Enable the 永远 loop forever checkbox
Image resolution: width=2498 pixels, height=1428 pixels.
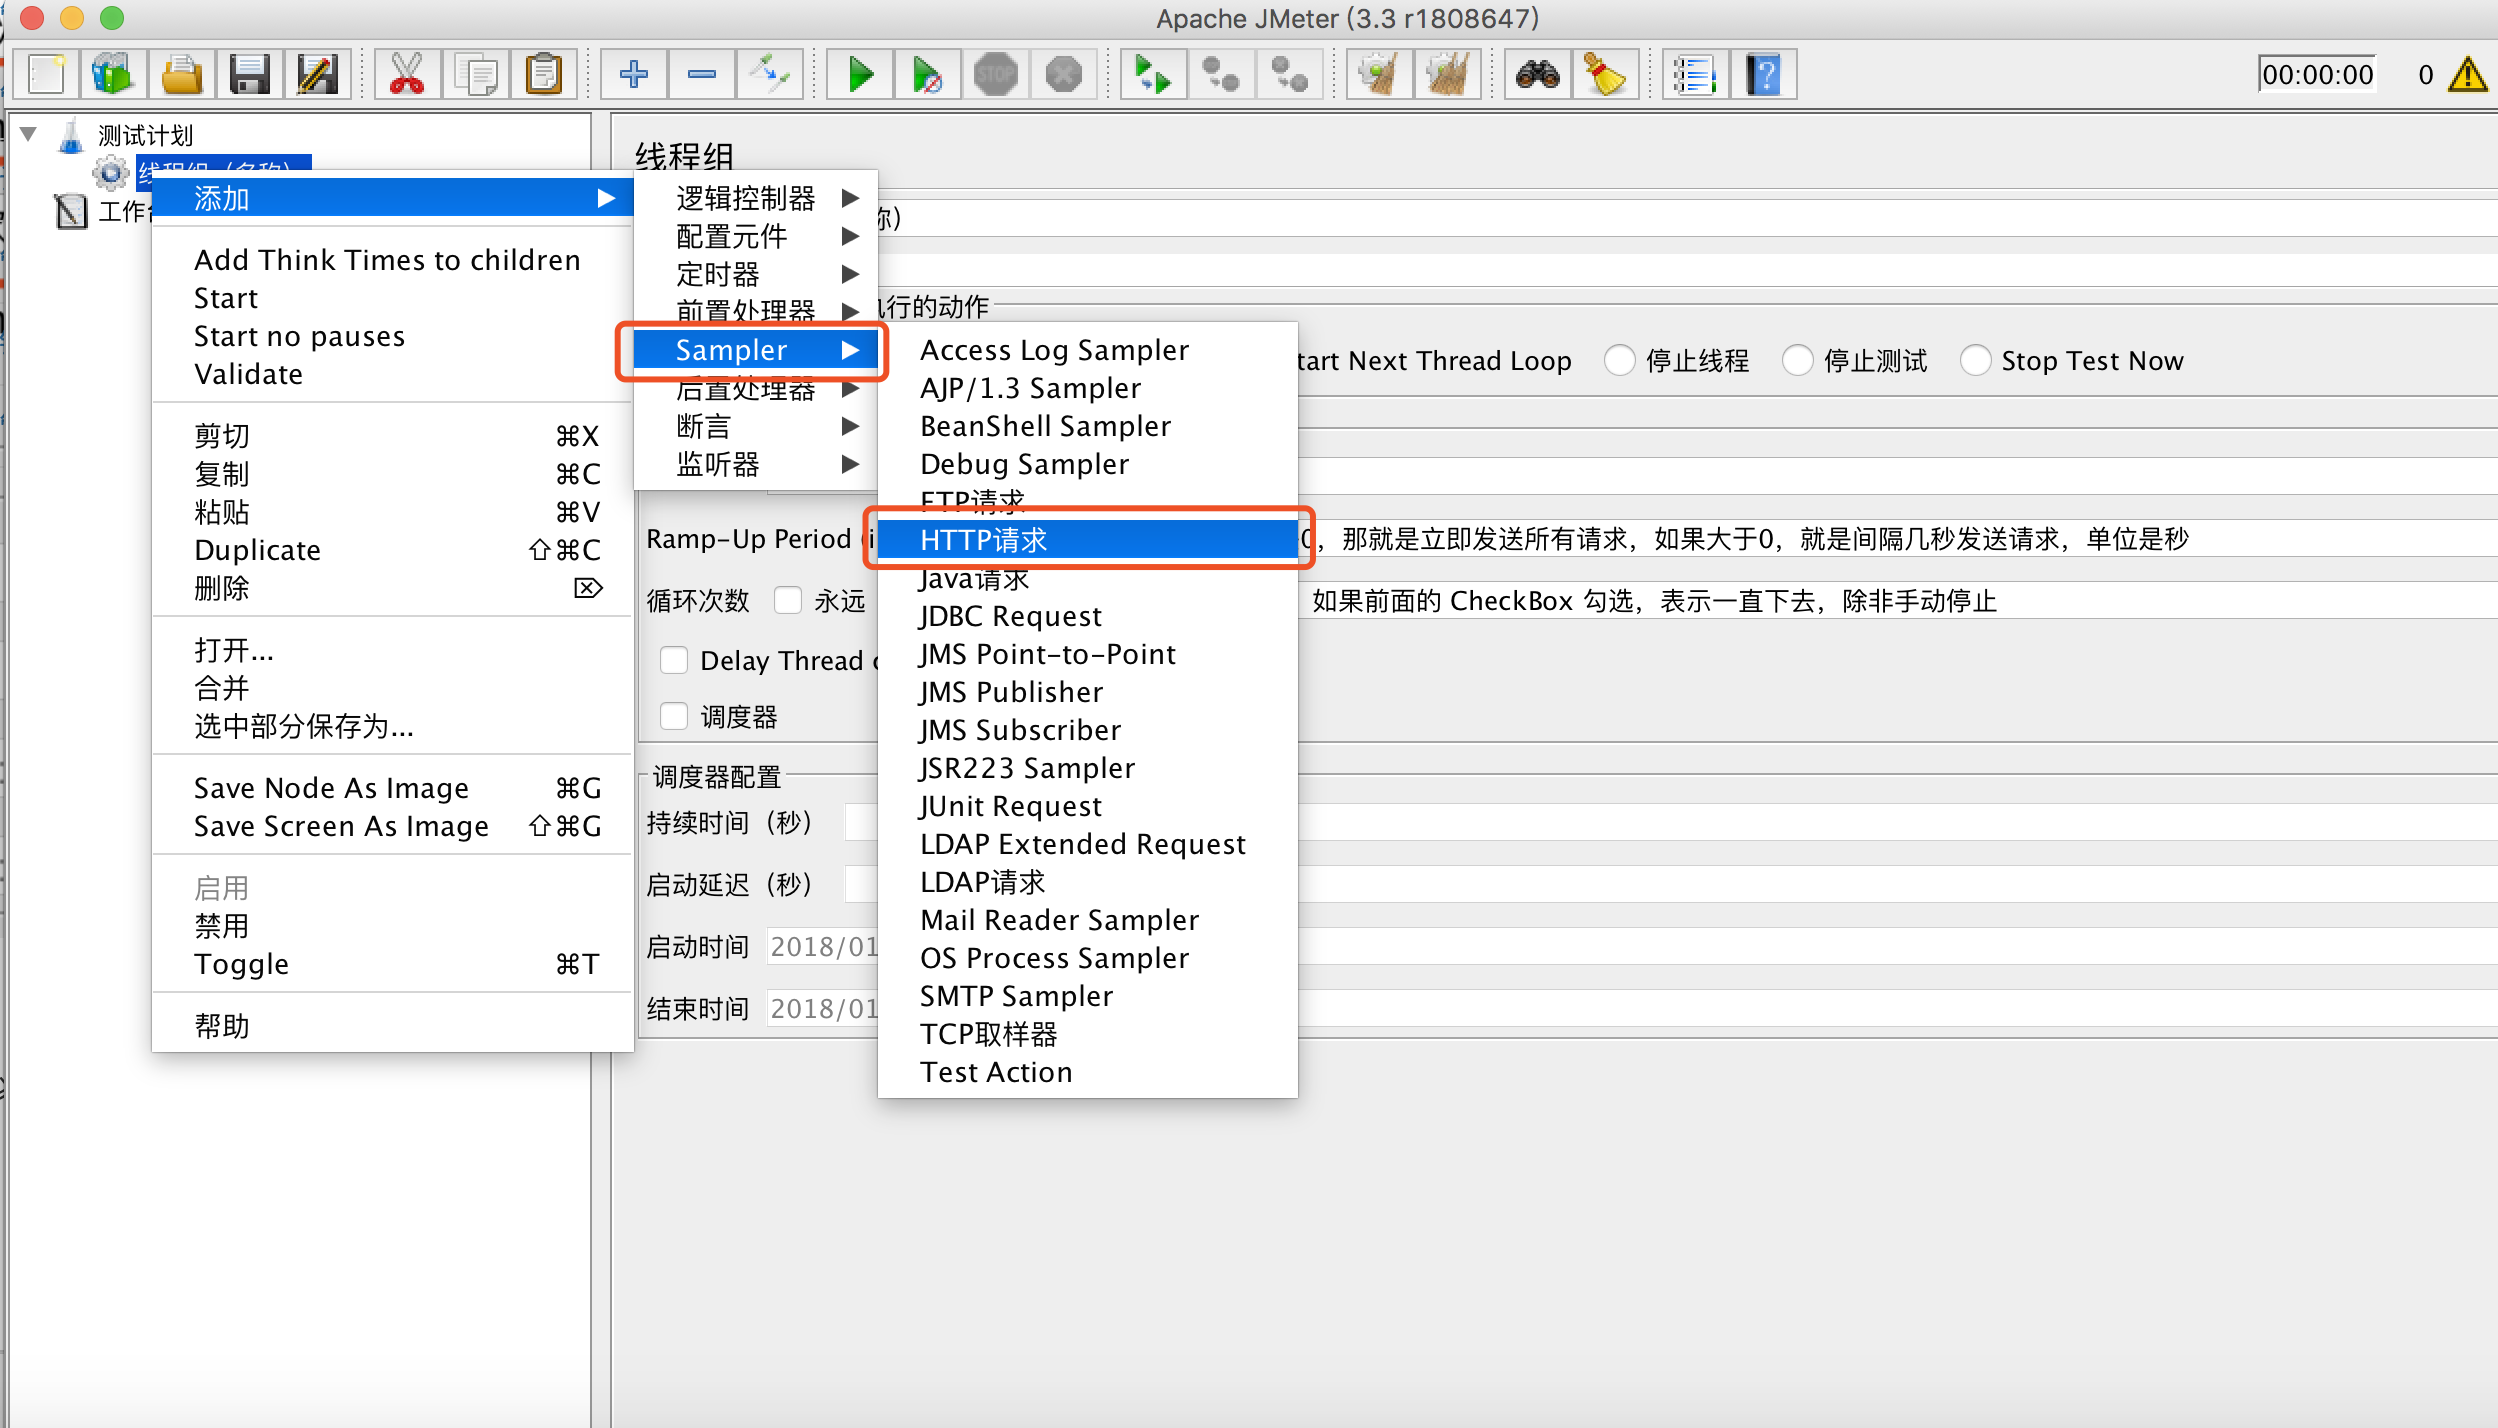pos(788,600)
